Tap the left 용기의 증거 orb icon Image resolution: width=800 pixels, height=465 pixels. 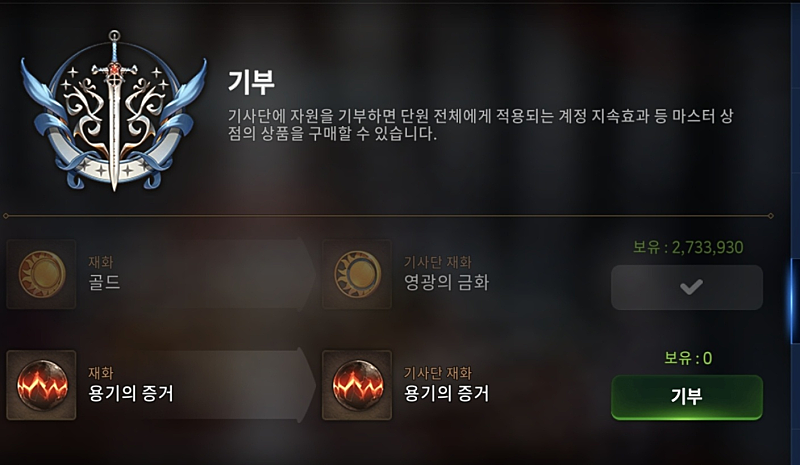click(41, 385)
